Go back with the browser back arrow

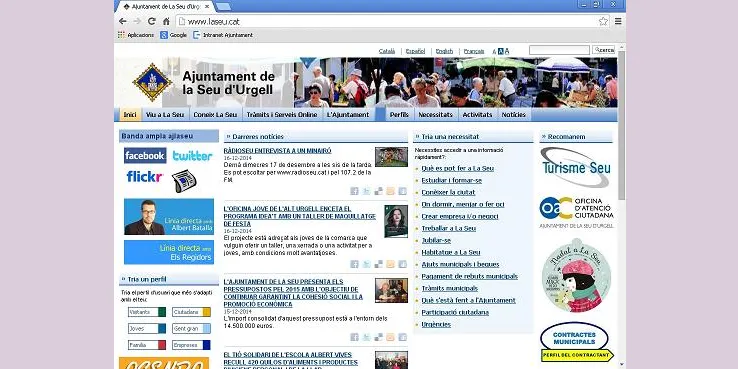tap(123, 21)
